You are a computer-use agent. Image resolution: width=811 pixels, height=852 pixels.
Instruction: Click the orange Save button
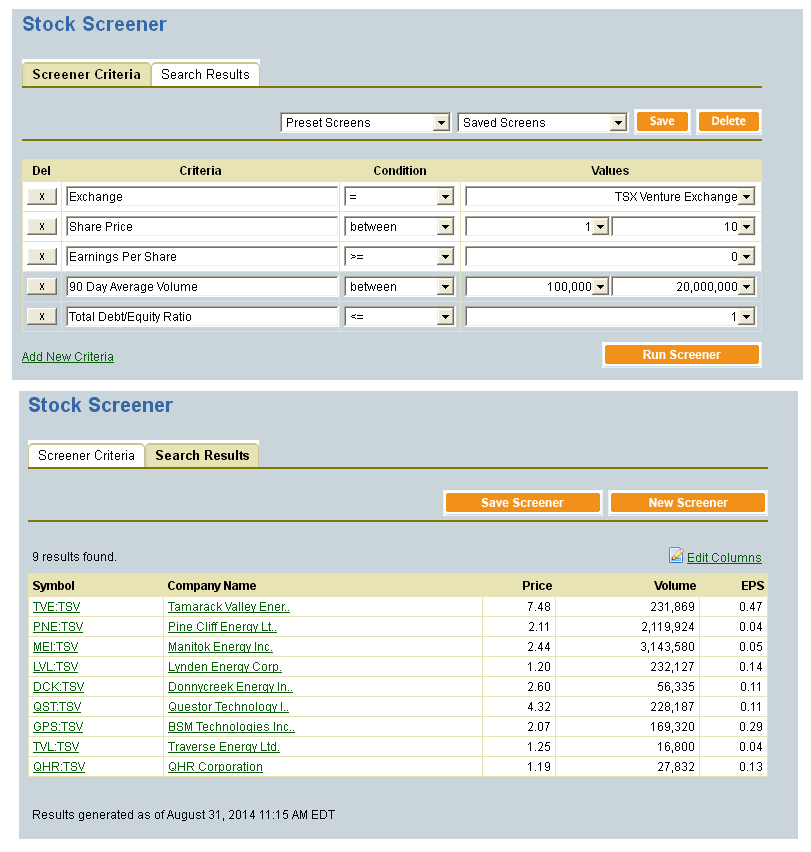(x=662, y=121)
